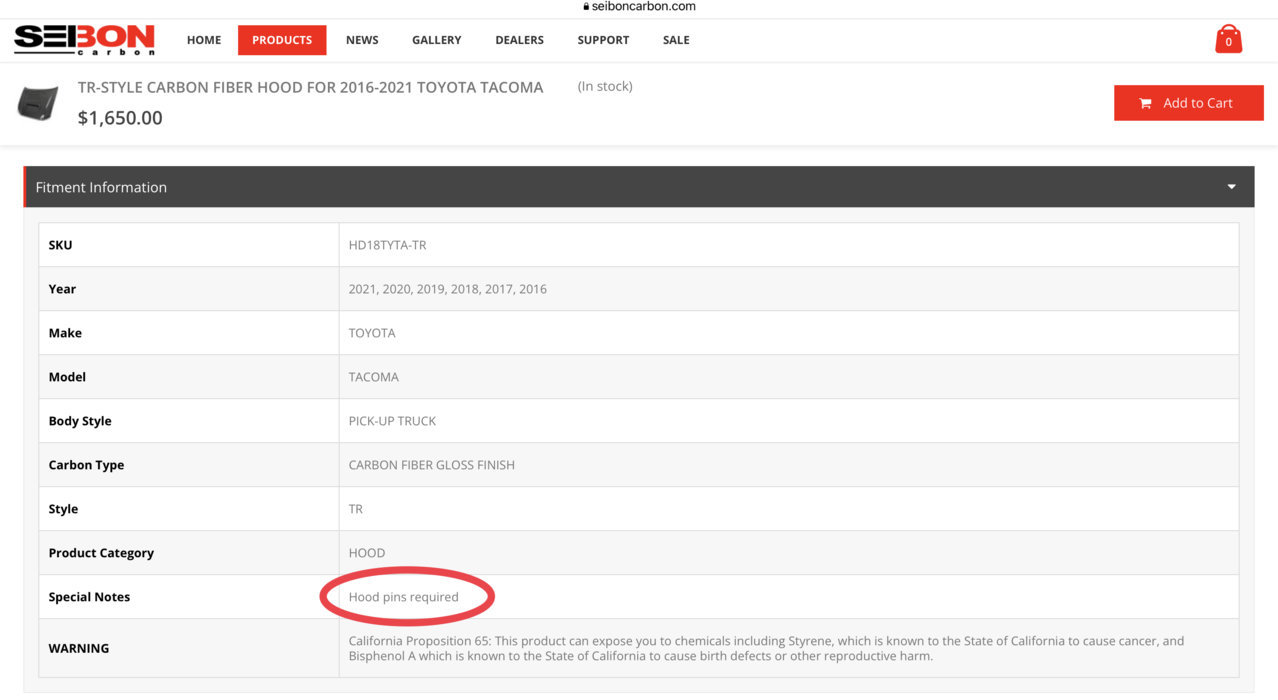Open the SUPPORT menu item
1278x700 pixels.
603,40
